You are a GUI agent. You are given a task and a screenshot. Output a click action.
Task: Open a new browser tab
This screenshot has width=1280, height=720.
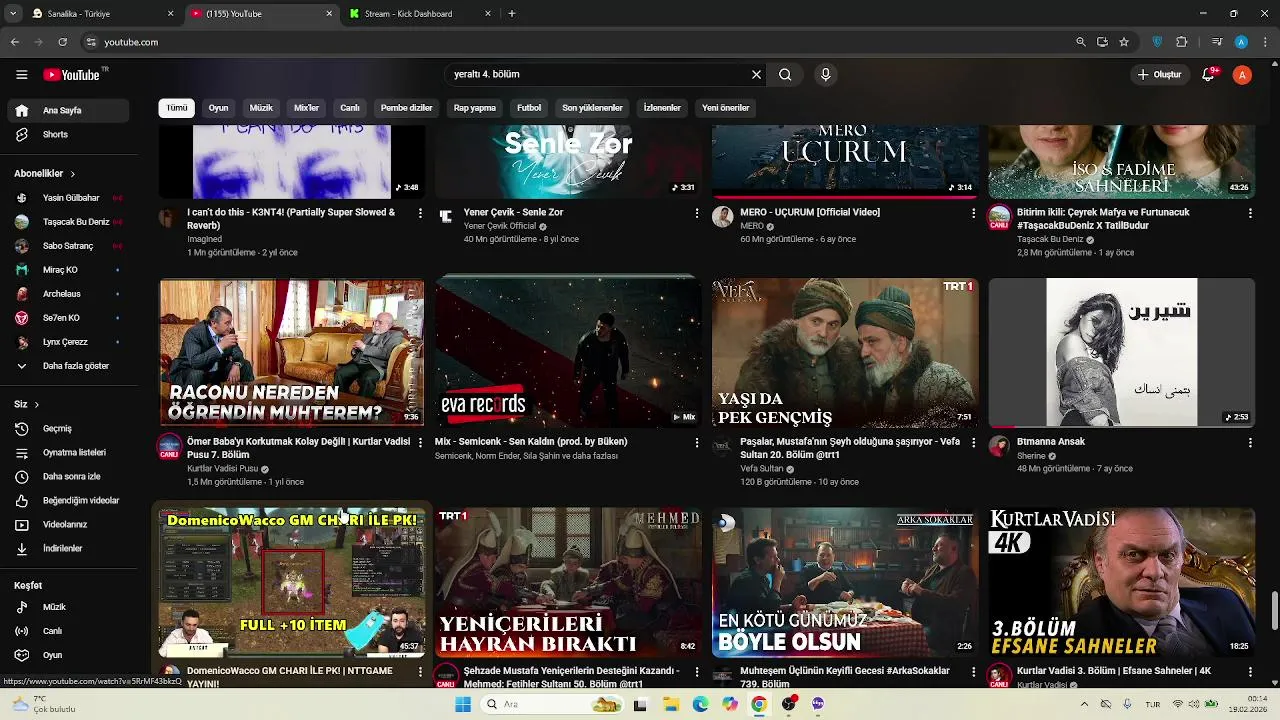coord(512,14)
